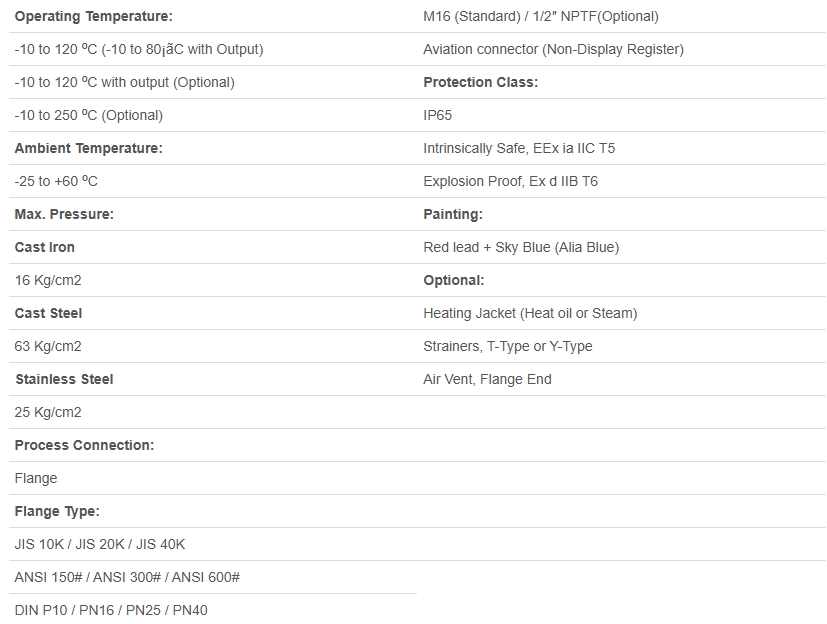Viewport: 827px width, 624px height.
Task: Click the Operating Temperature heading
Action: pyautogui.click(x=93, y=16)
